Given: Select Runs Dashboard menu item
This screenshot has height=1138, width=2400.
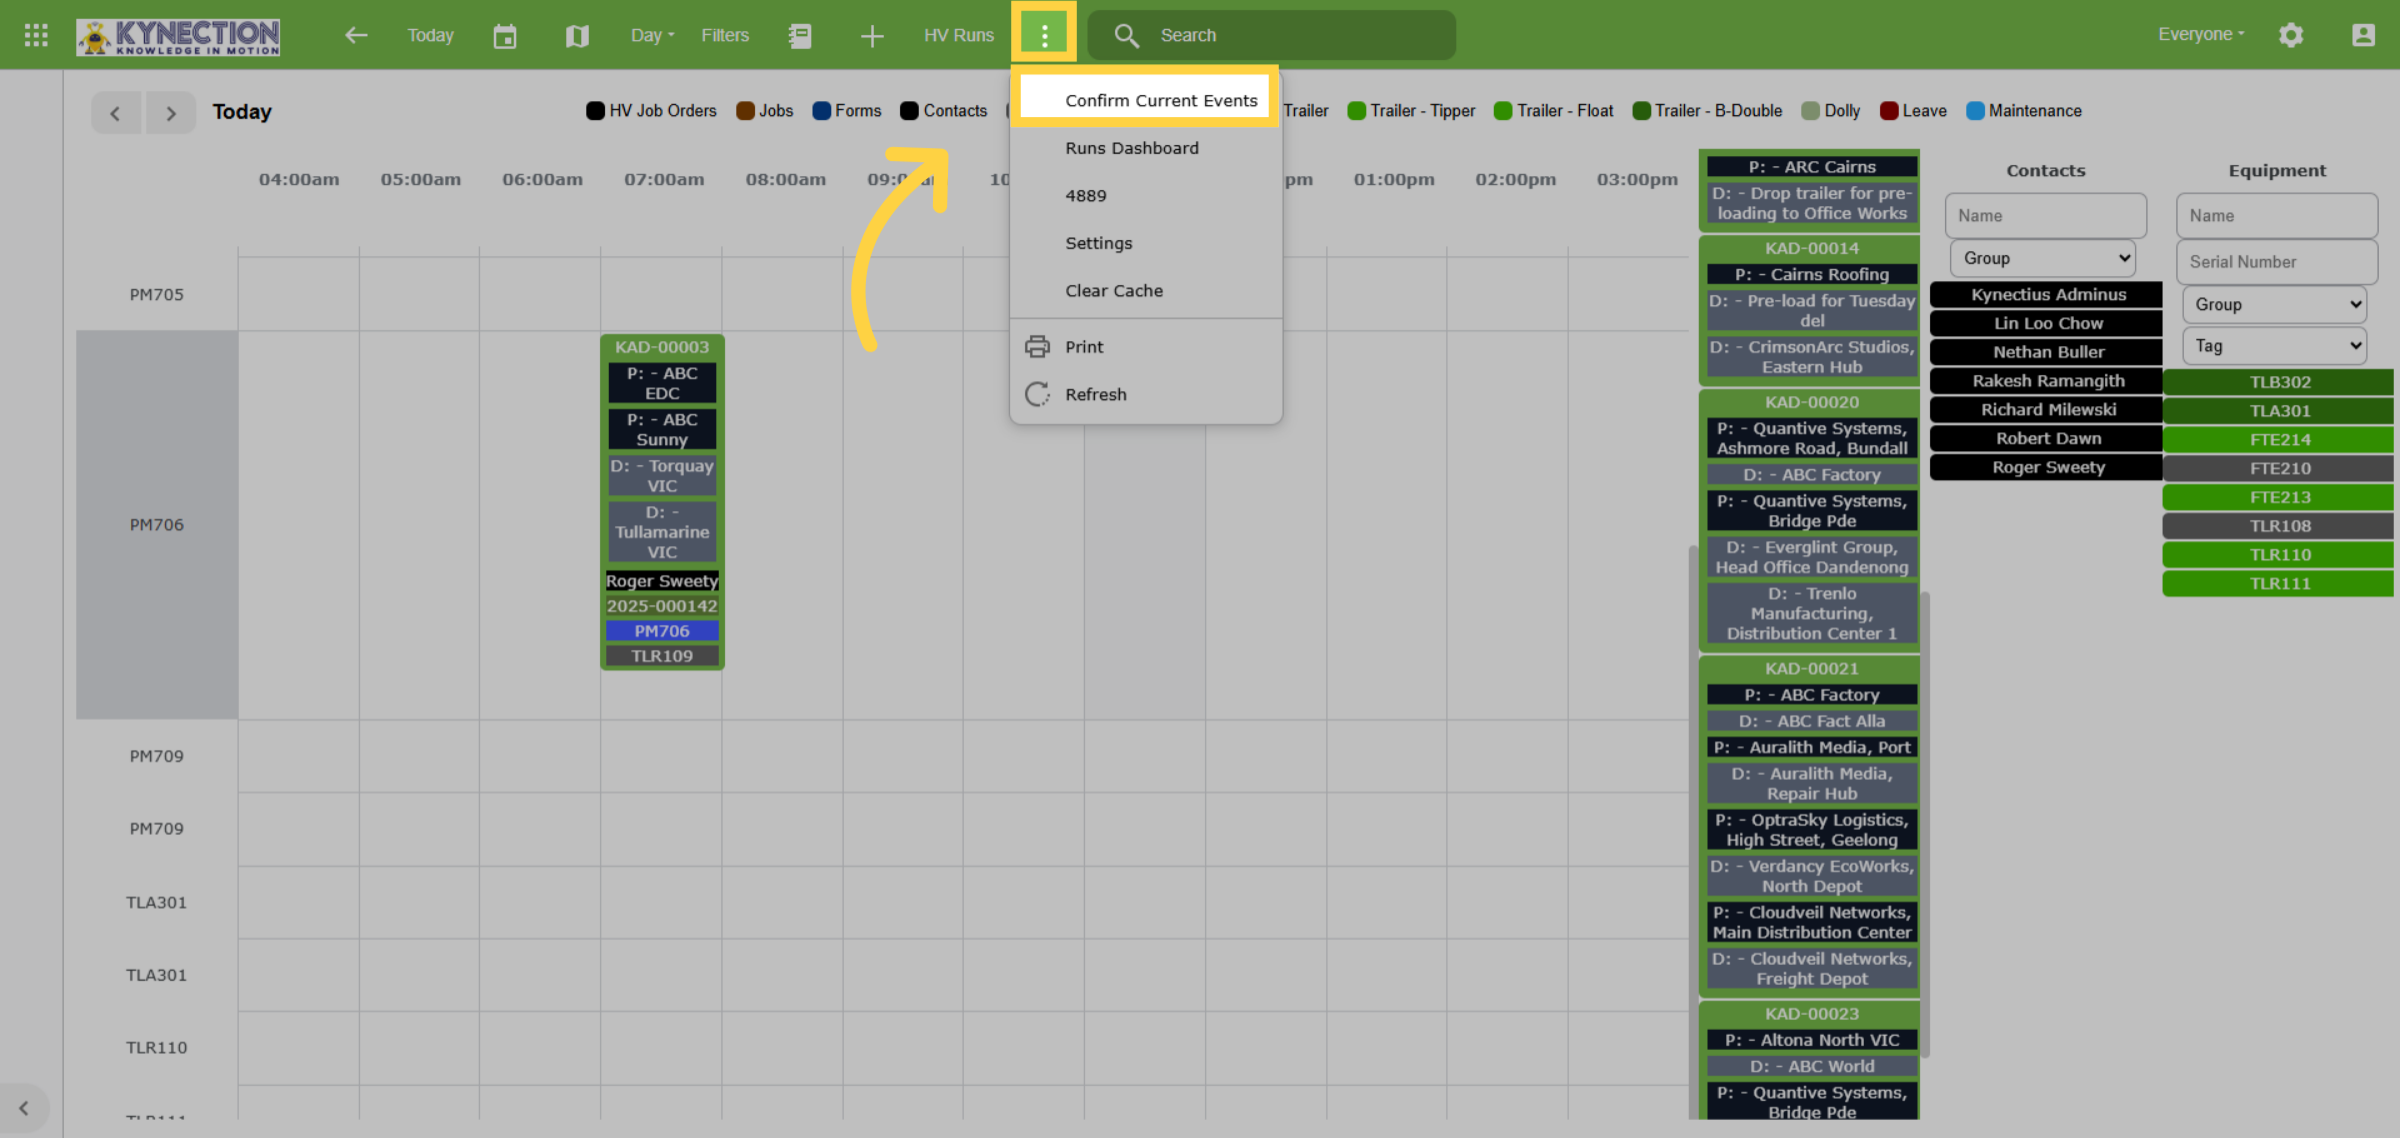Looking at the screenshot, I should point(1146,148).
